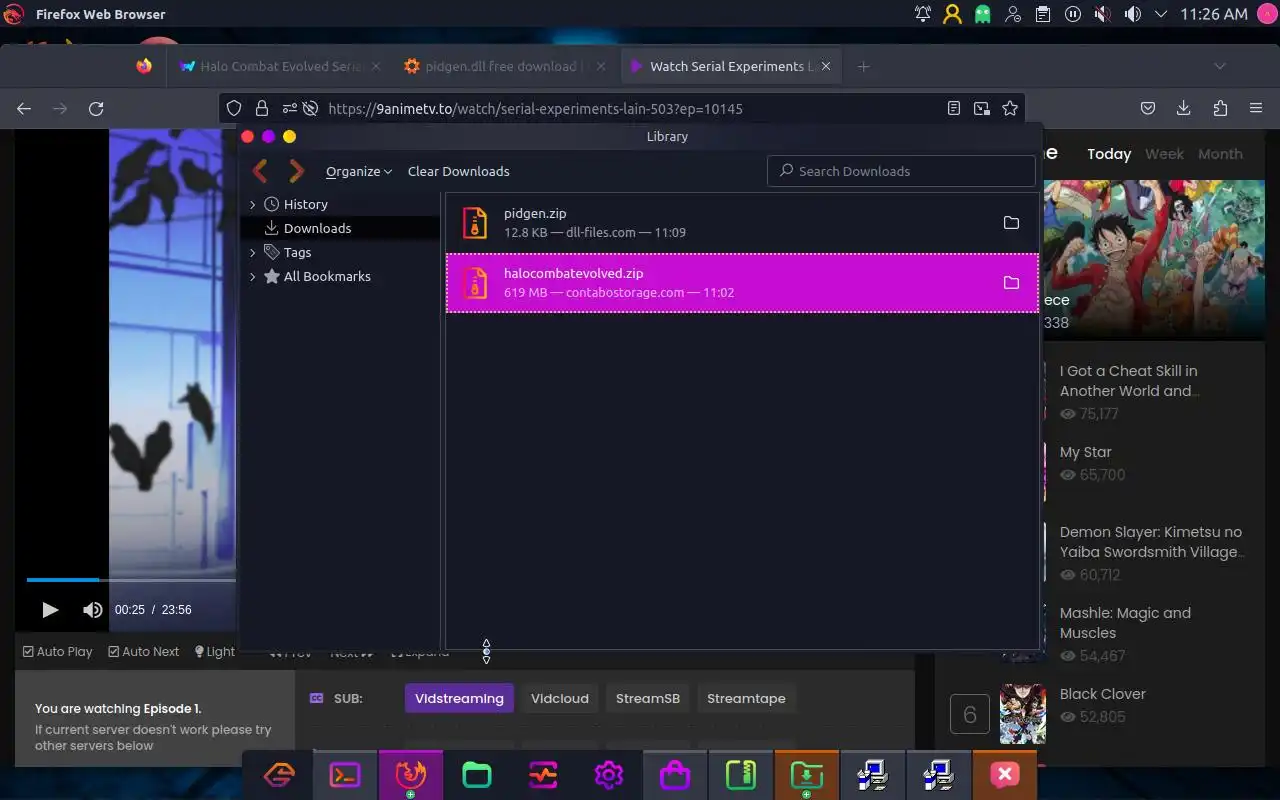Screen dimensions: 1280x800
Task: Open Mashle: Magic and Muscles link
Action: [x=1125, y=623]
